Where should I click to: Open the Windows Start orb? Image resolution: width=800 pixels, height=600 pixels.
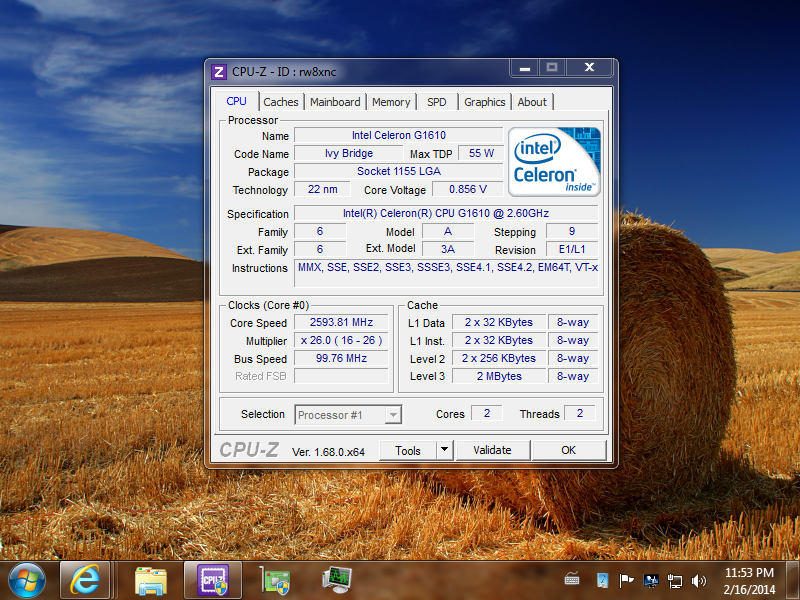click(x=27, y=581)
